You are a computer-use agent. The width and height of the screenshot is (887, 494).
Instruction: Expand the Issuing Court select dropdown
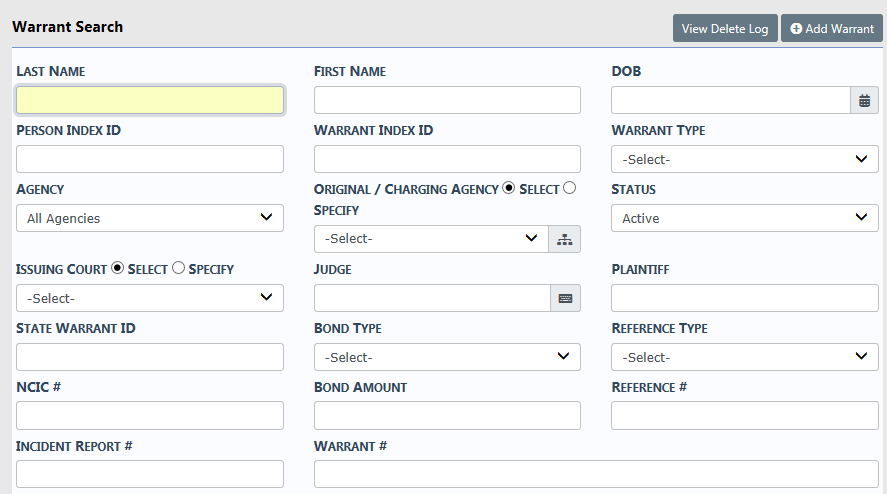coord(150,298)
